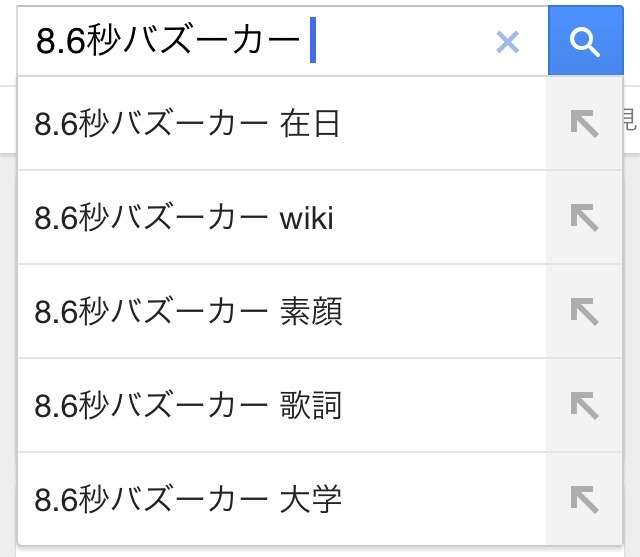Image resolution: width=640 pixels, height=557 pixels.
Task: Click the word 素顔 in the suggestions
Action: 311,312
